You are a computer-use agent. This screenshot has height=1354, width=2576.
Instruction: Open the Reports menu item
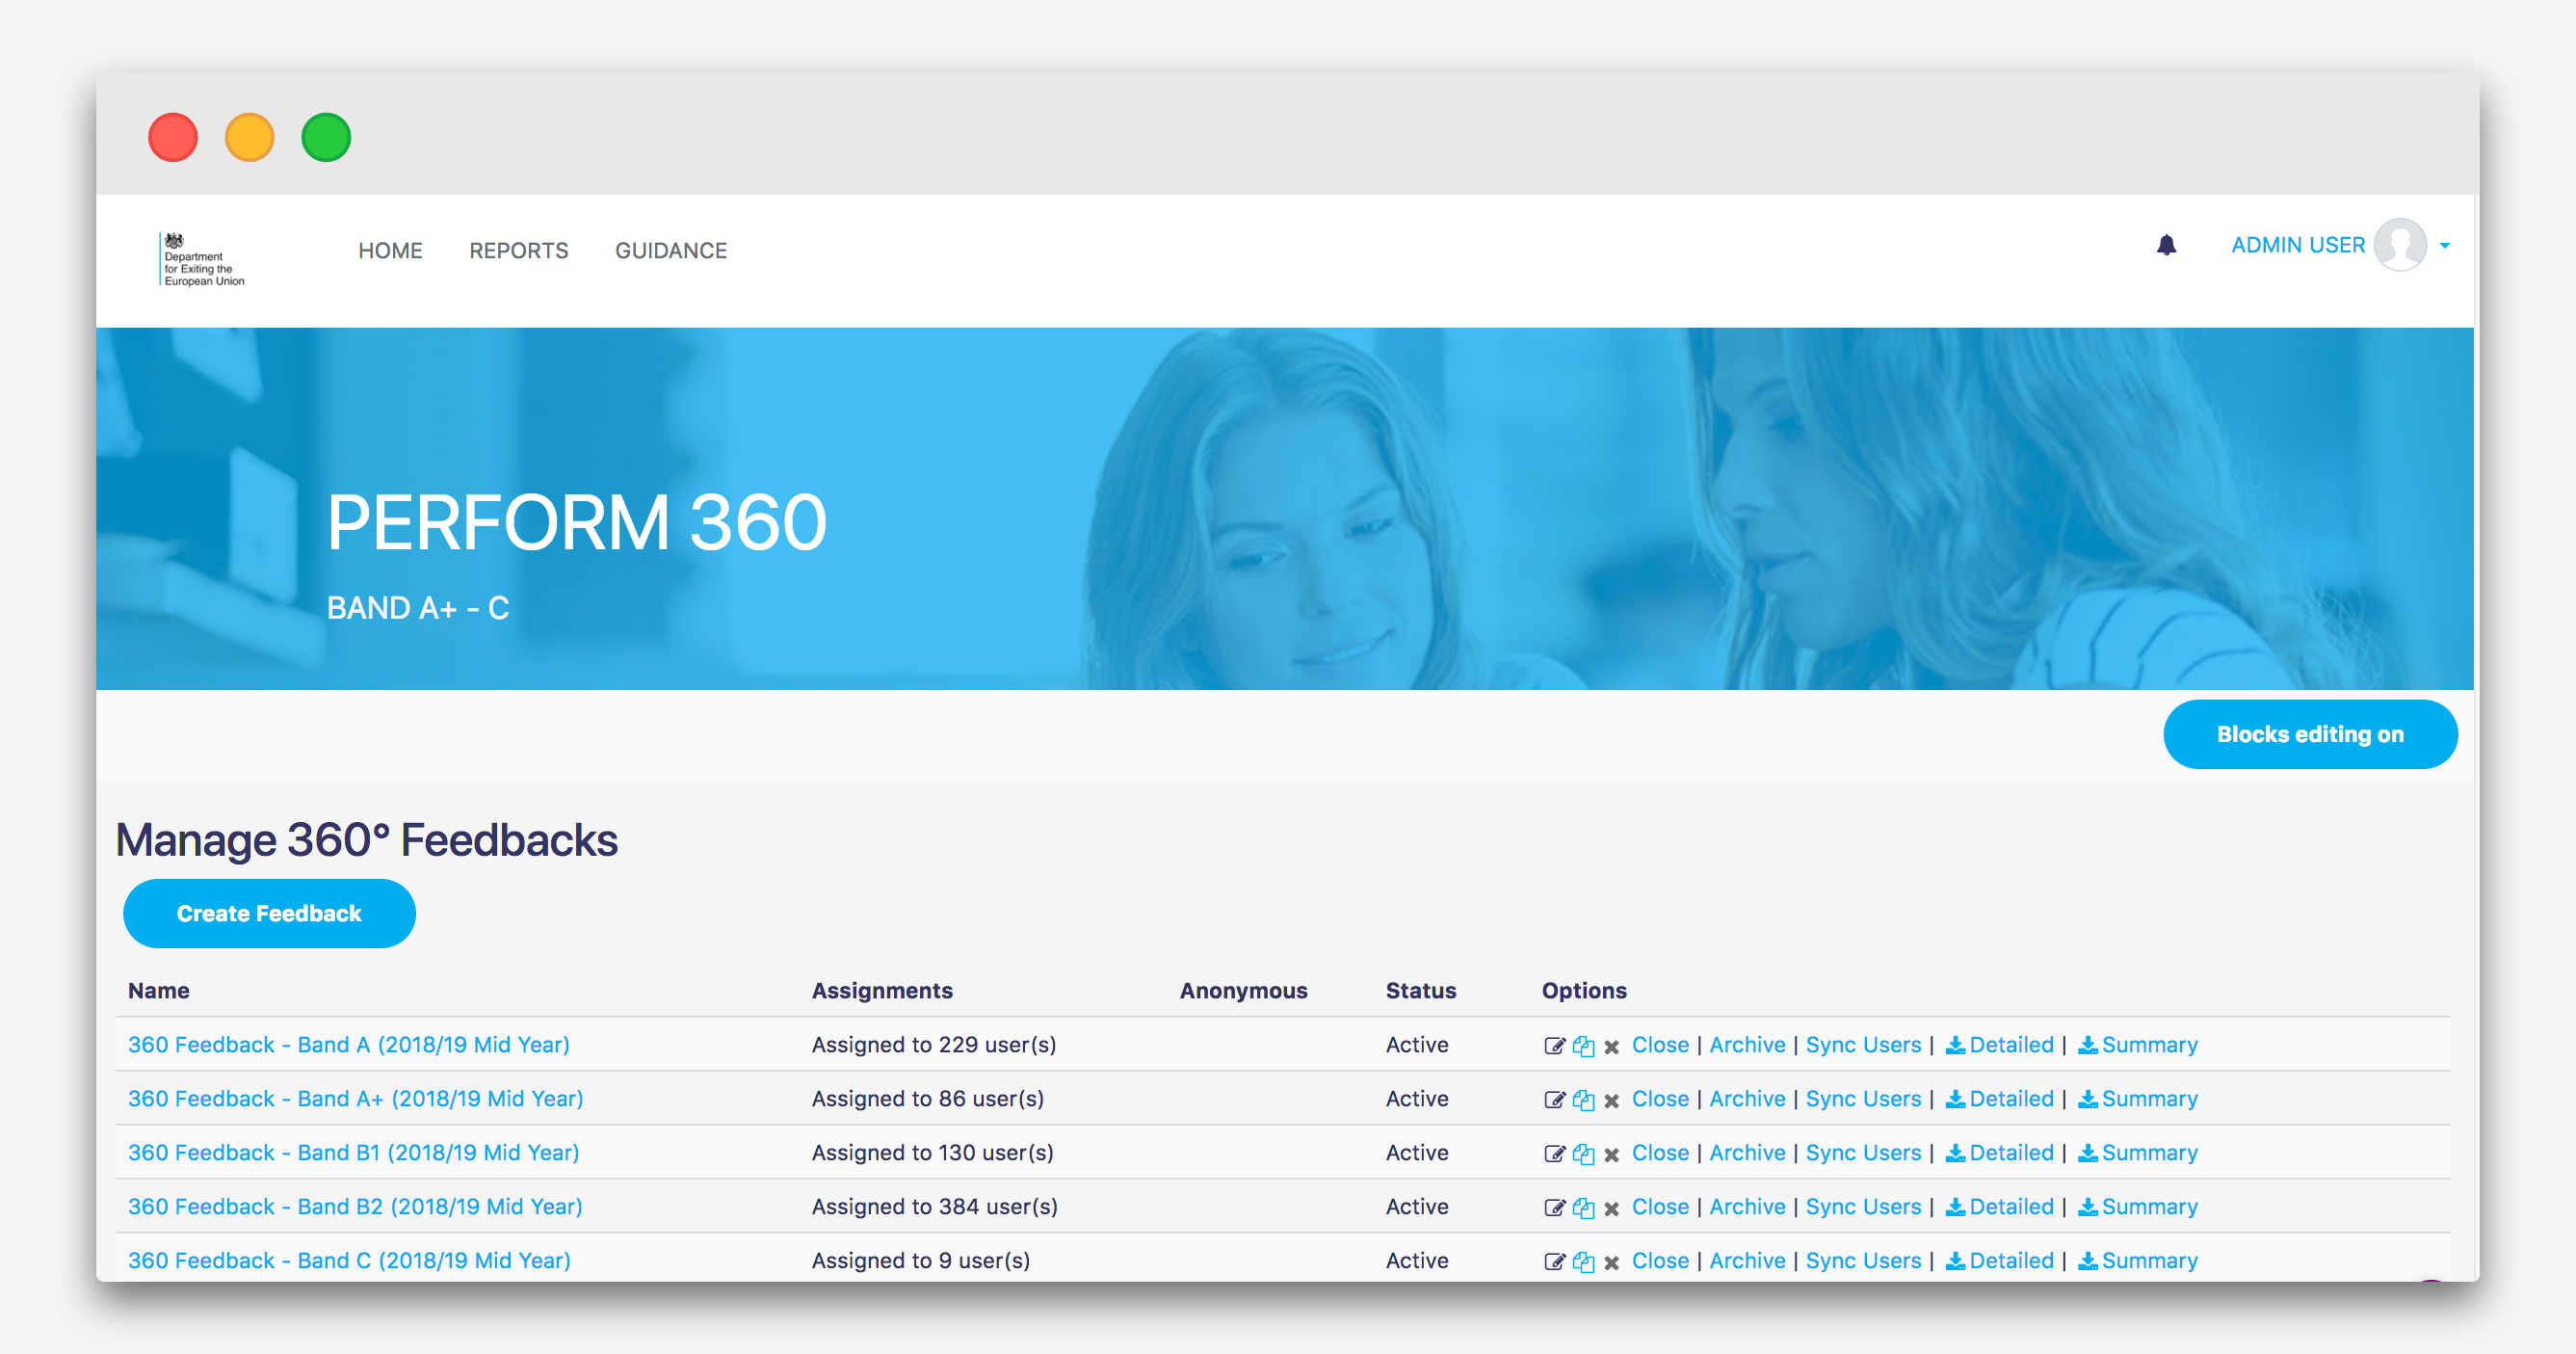[518, 250]
